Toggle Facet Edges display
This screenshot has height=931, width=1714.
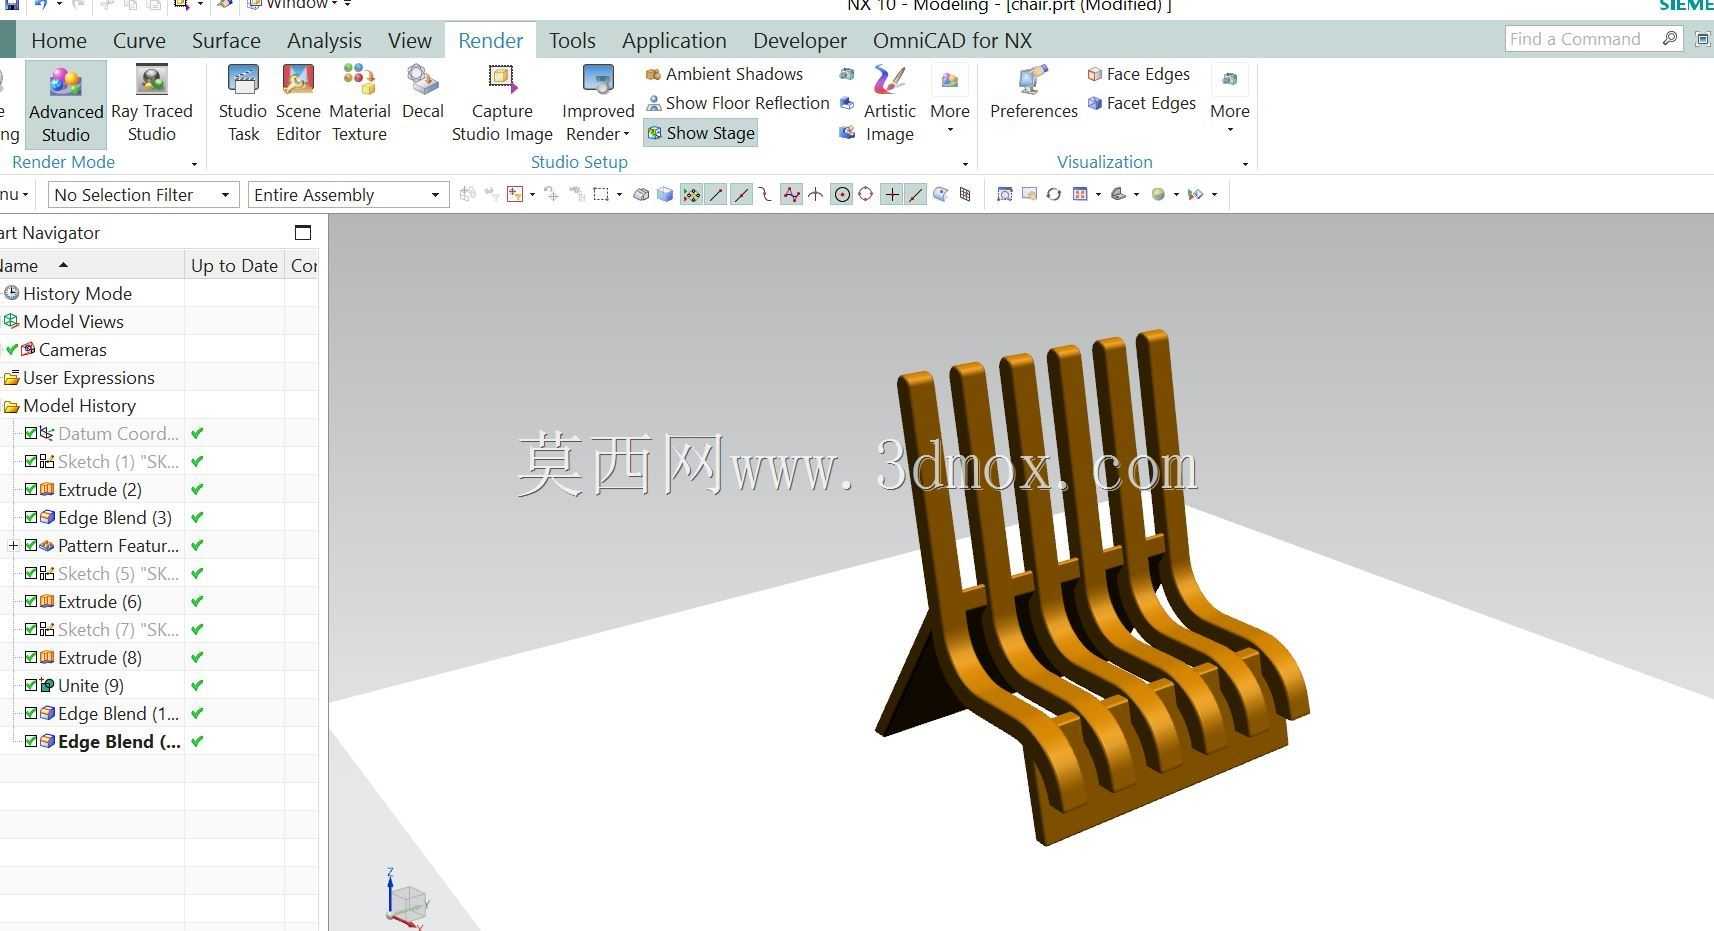pyautogui.click(x=1141, y=103)
